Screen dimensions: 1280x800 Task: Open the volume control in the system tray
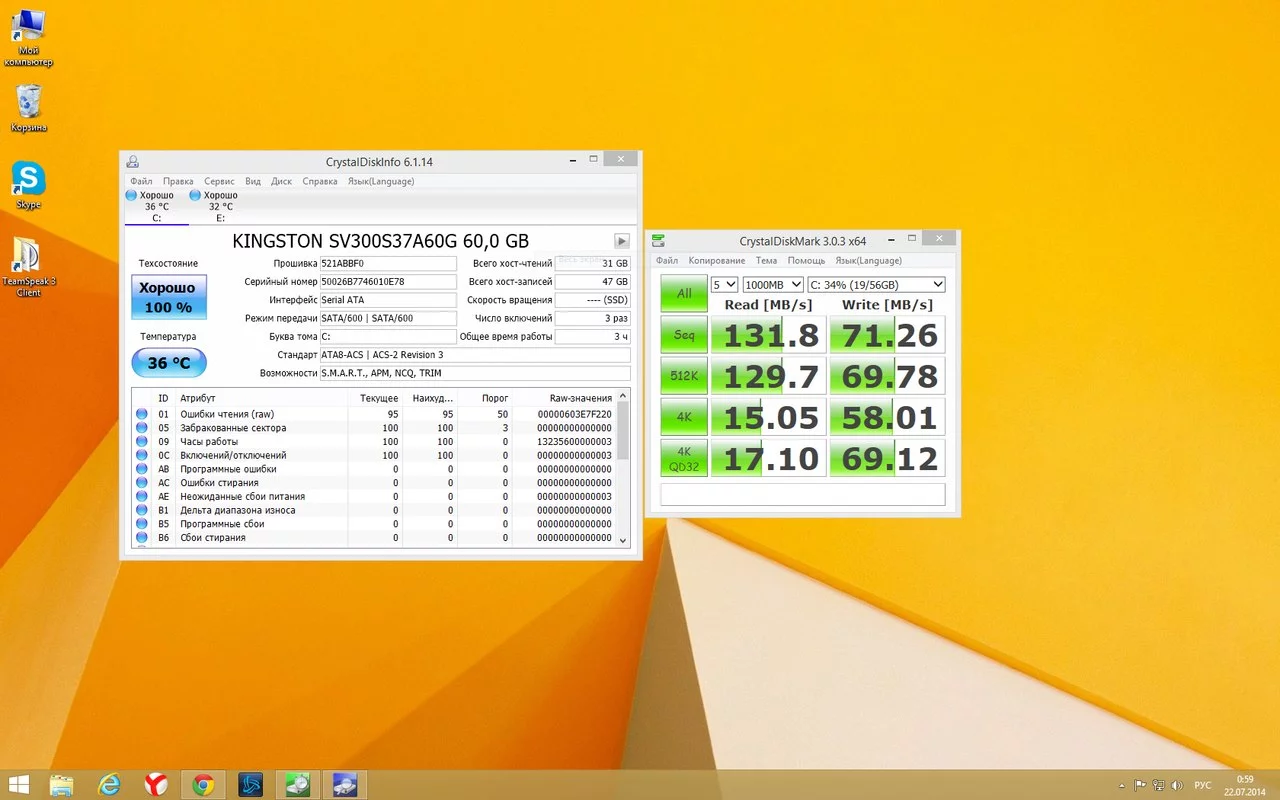1177,784
